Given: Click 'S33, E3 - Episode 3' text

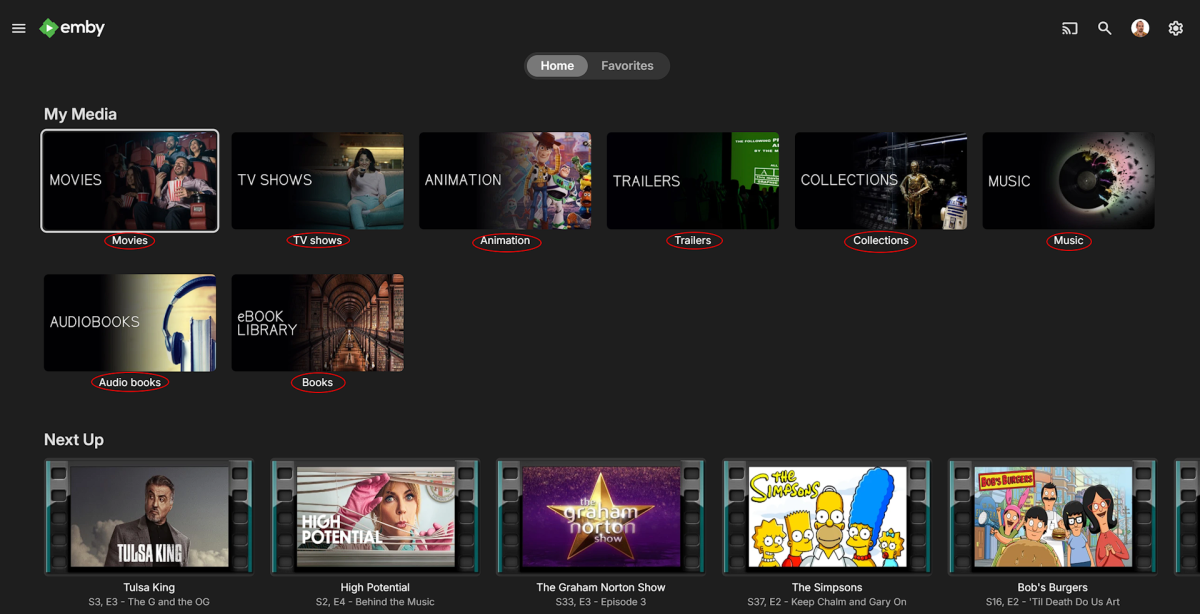Looking at the screenshot, I should [601, 603].
